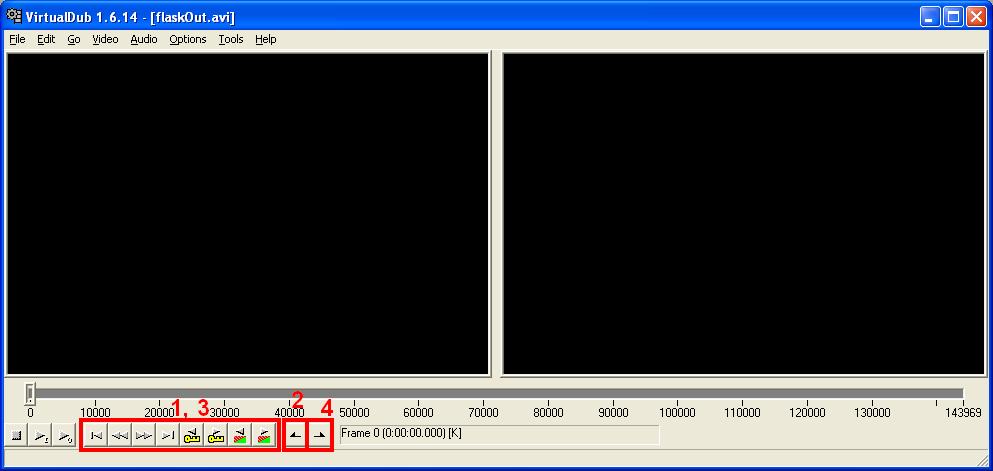Click the 70000 timeline label

coord(483,413)
